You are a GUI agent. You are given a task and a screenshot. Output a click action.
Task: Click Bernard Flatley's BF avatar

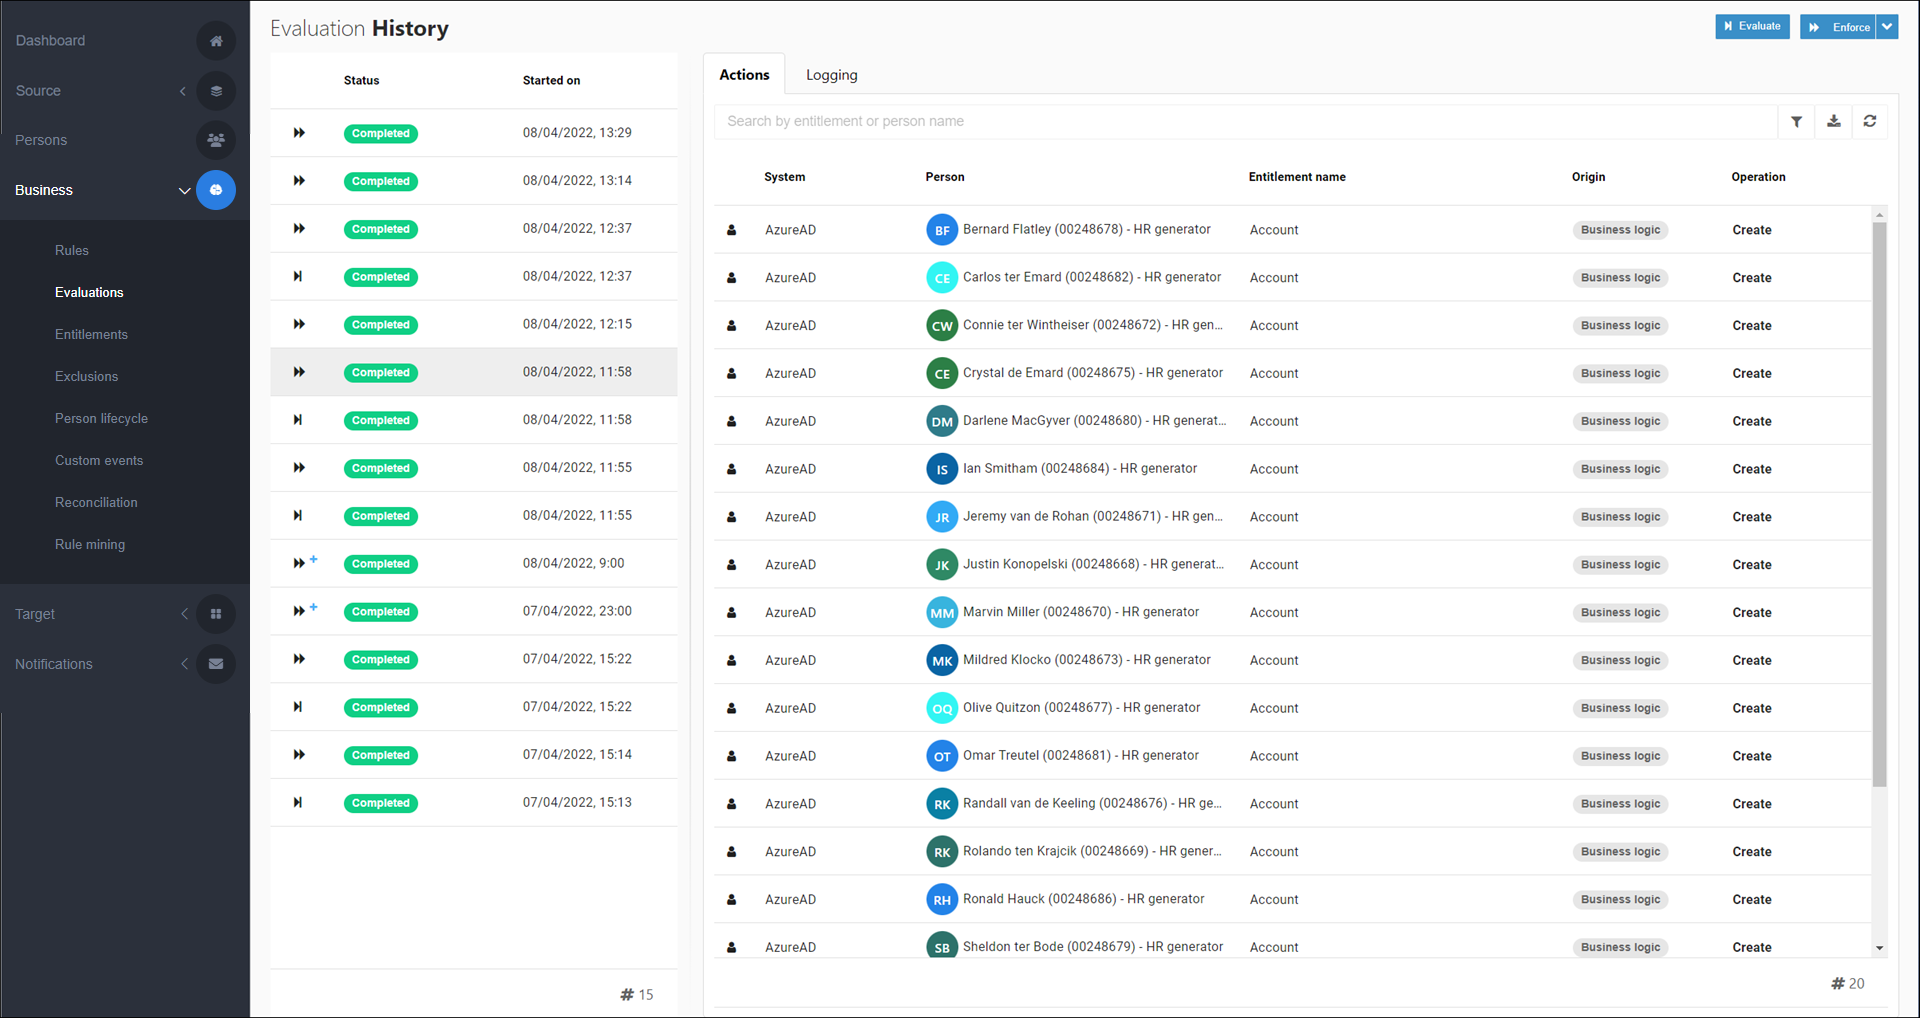point(941,230)
